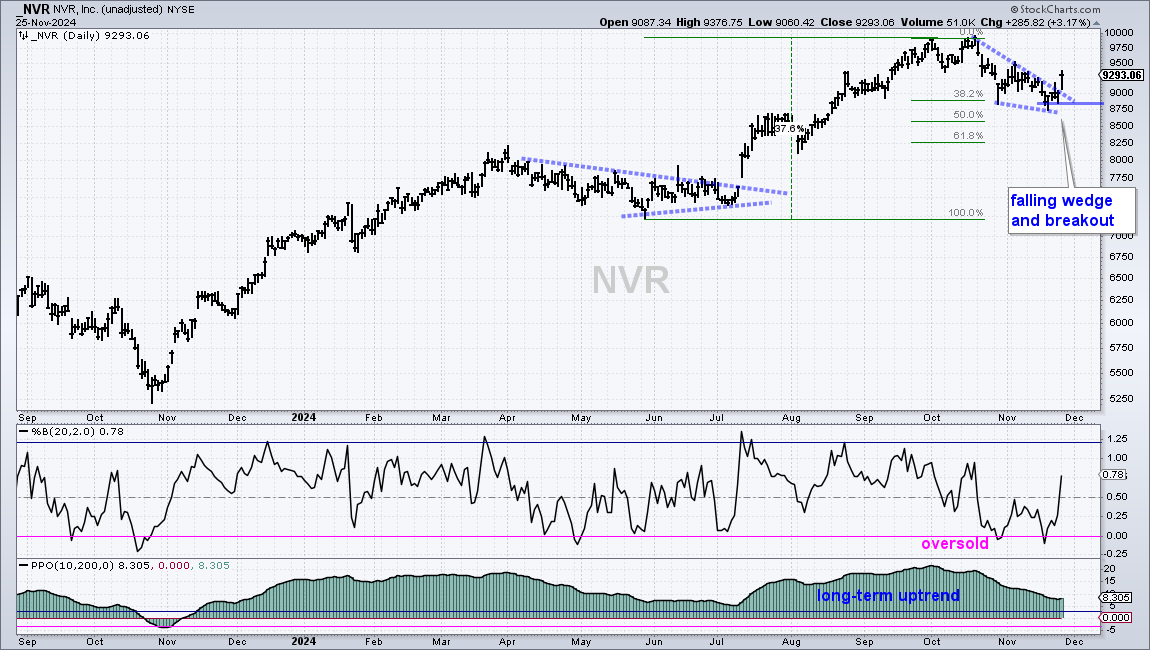Click the pink 'oversold' label
Viewport: 1150px width, 650px height.
pyautogui.click(x=955, y=544)
